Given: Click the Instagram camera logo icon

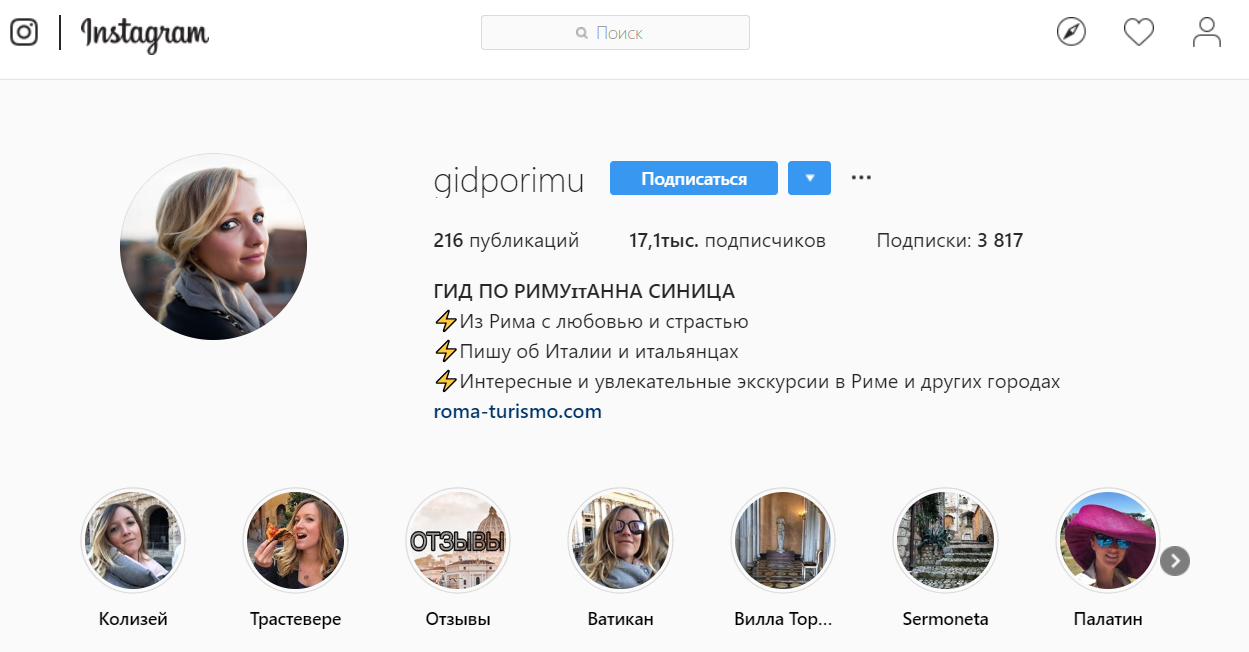Looking at the screenshot, I should (x=24, y=33).
